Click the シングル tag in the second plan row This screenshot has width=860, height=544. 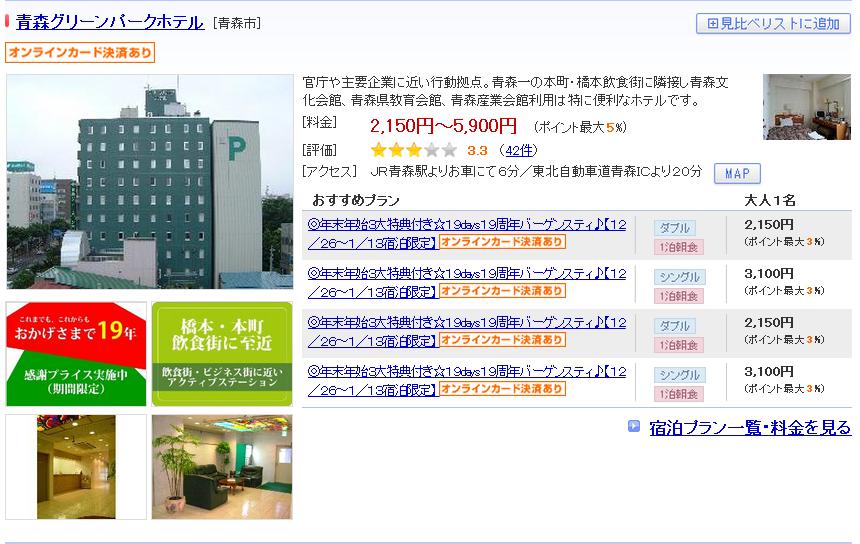(x=680, y=277)
